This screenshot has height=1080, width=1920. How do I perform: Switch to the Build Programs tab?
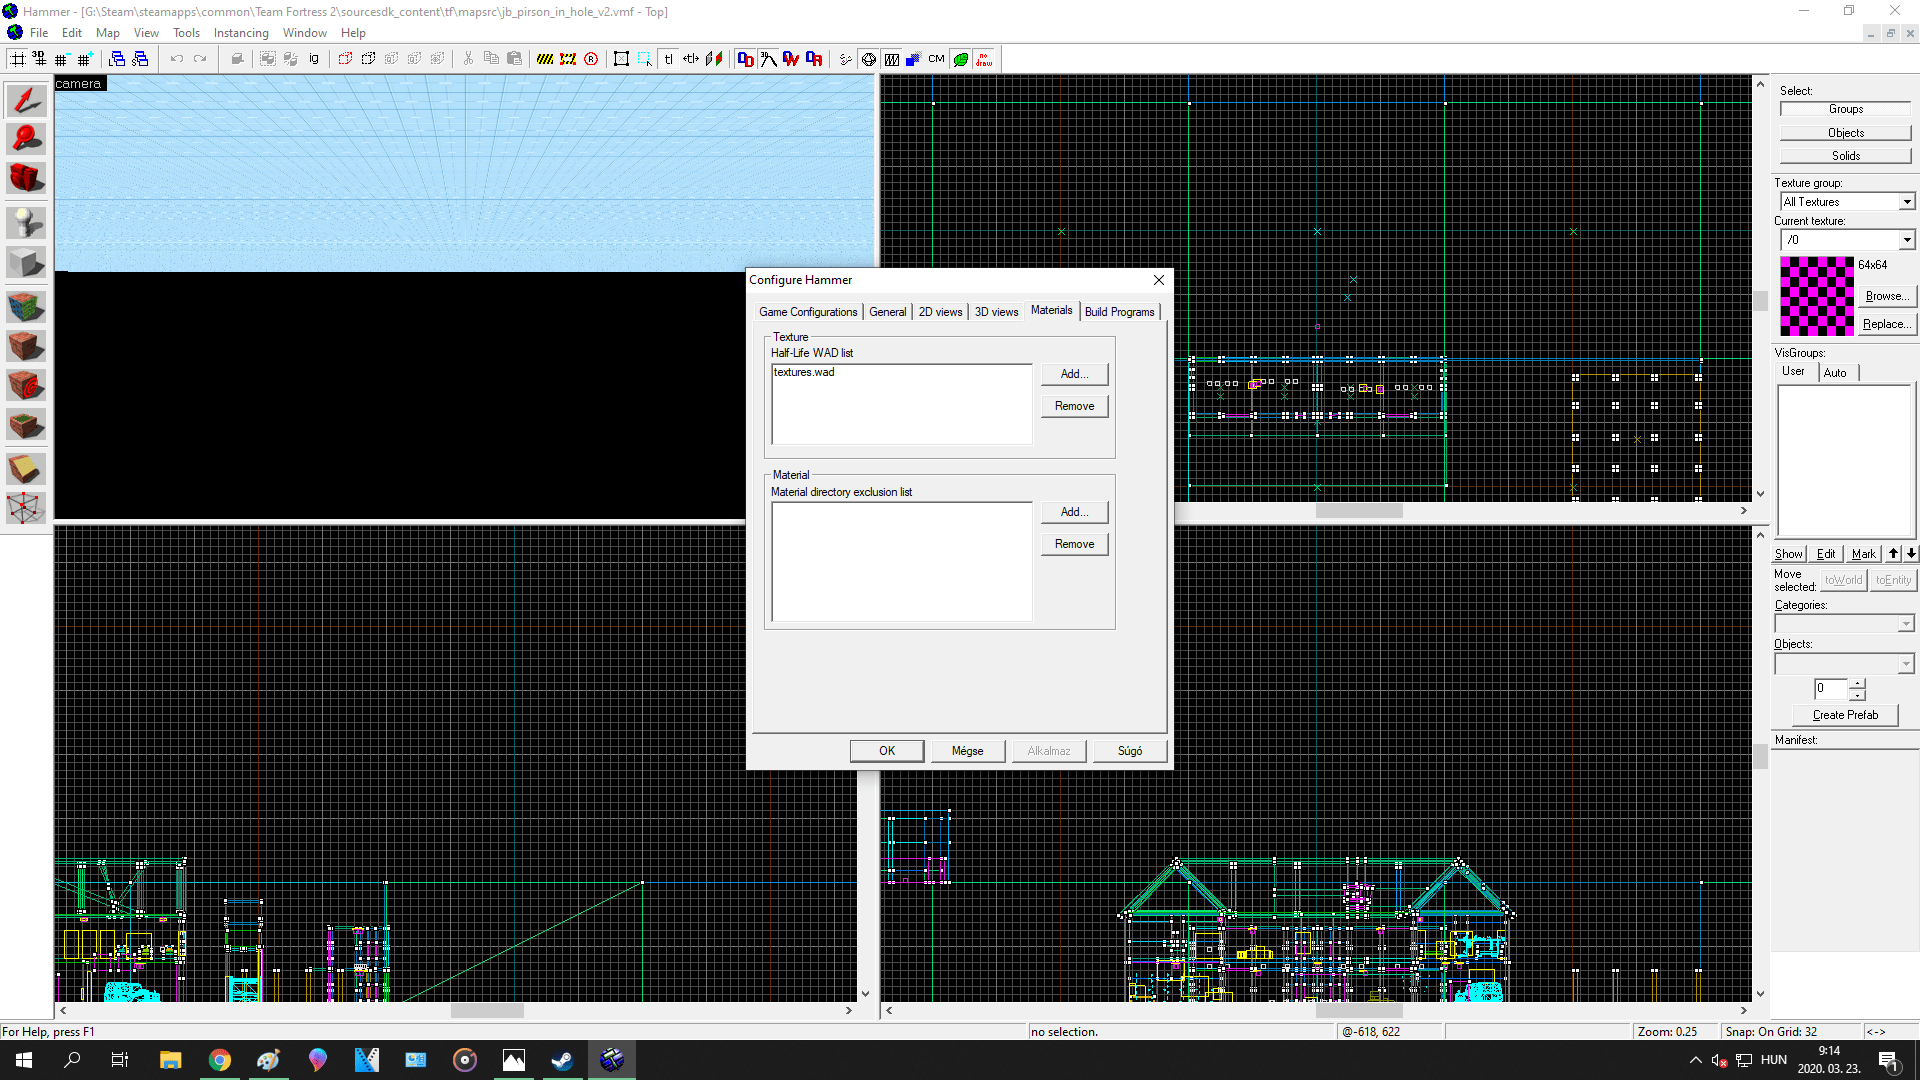pos(1120,311)
